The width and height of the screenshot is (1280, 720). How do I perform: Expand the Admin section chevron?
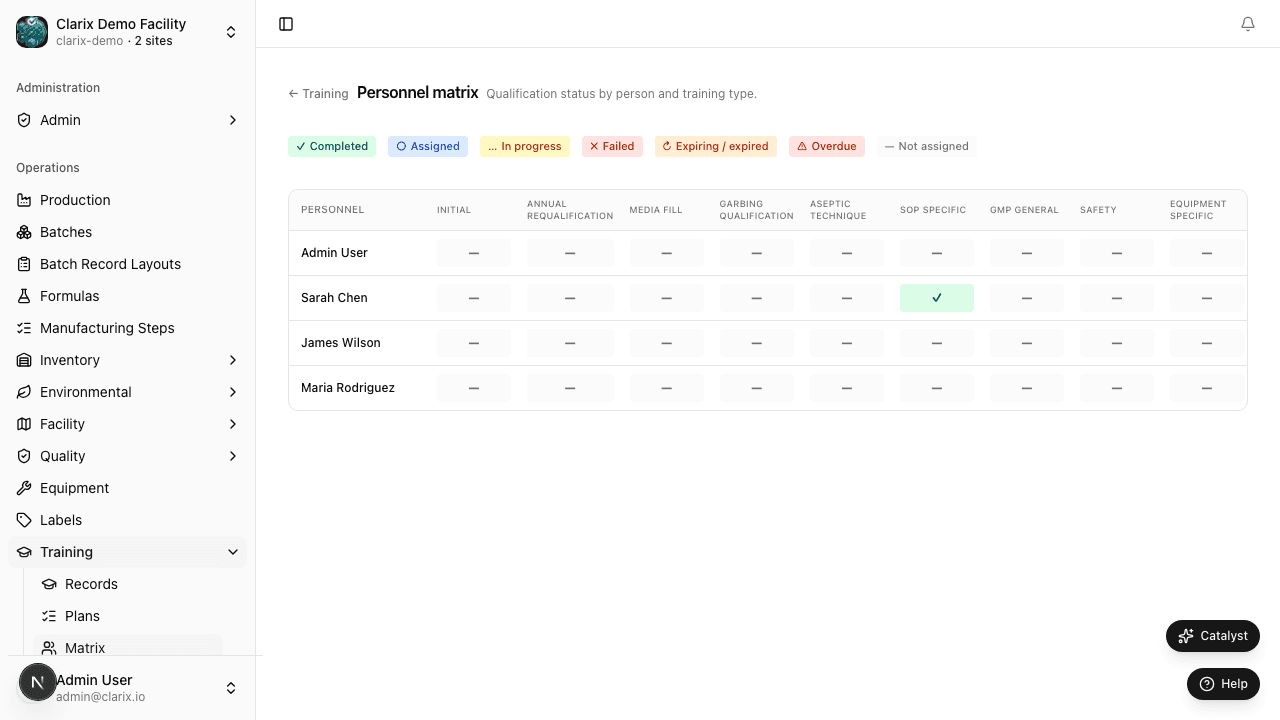click(x=233, y=120)
